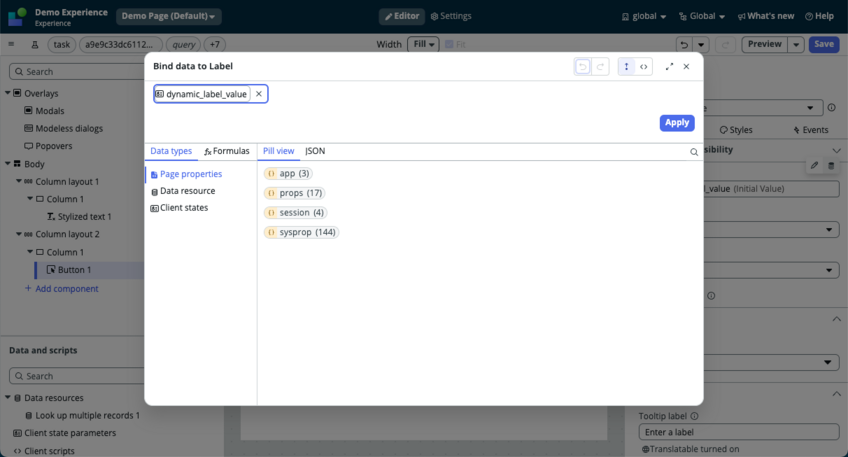
Task: Open Demo Page (Default) dropdown
Action: click(x=168, y=16)
